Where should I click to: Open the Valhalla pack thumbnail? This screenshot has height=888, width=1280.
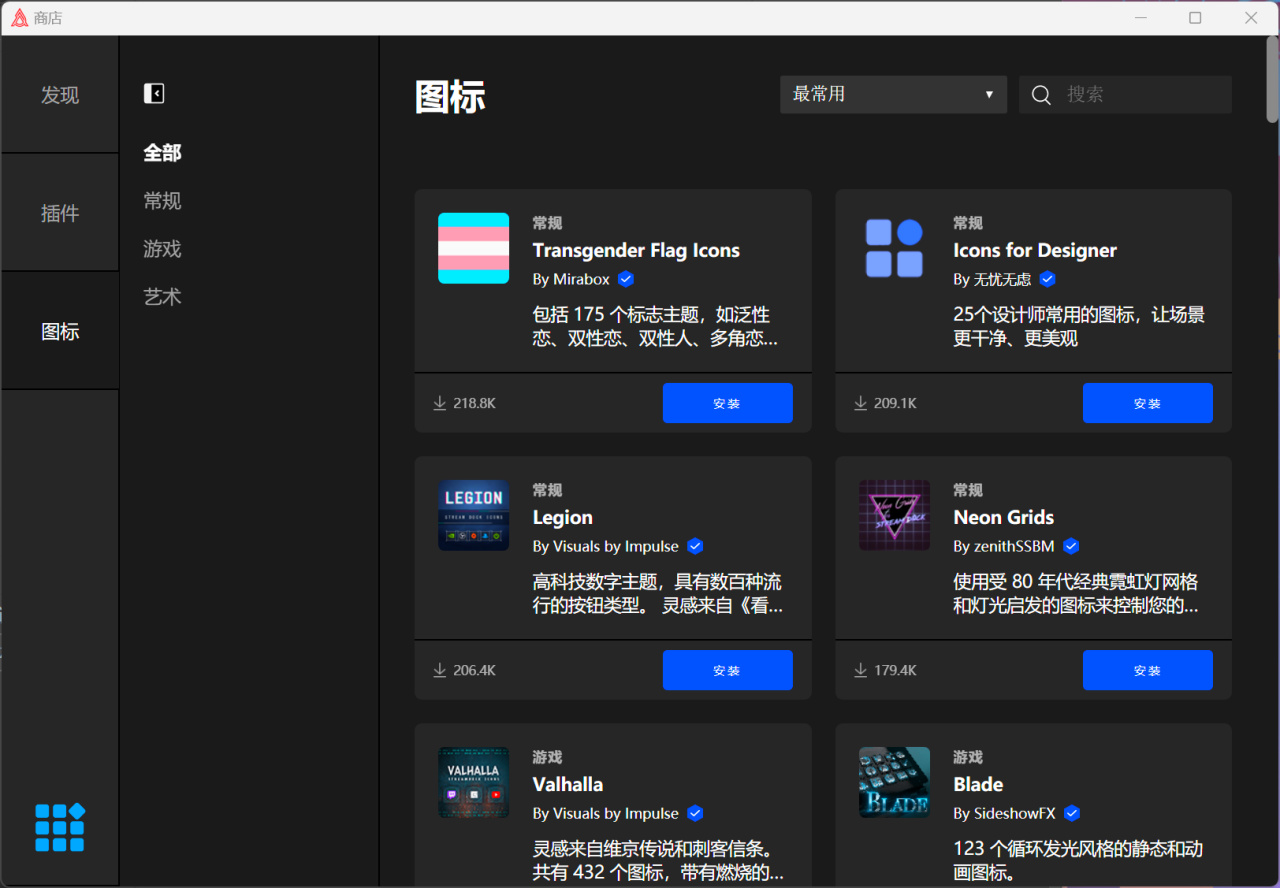tap(474, 782)
